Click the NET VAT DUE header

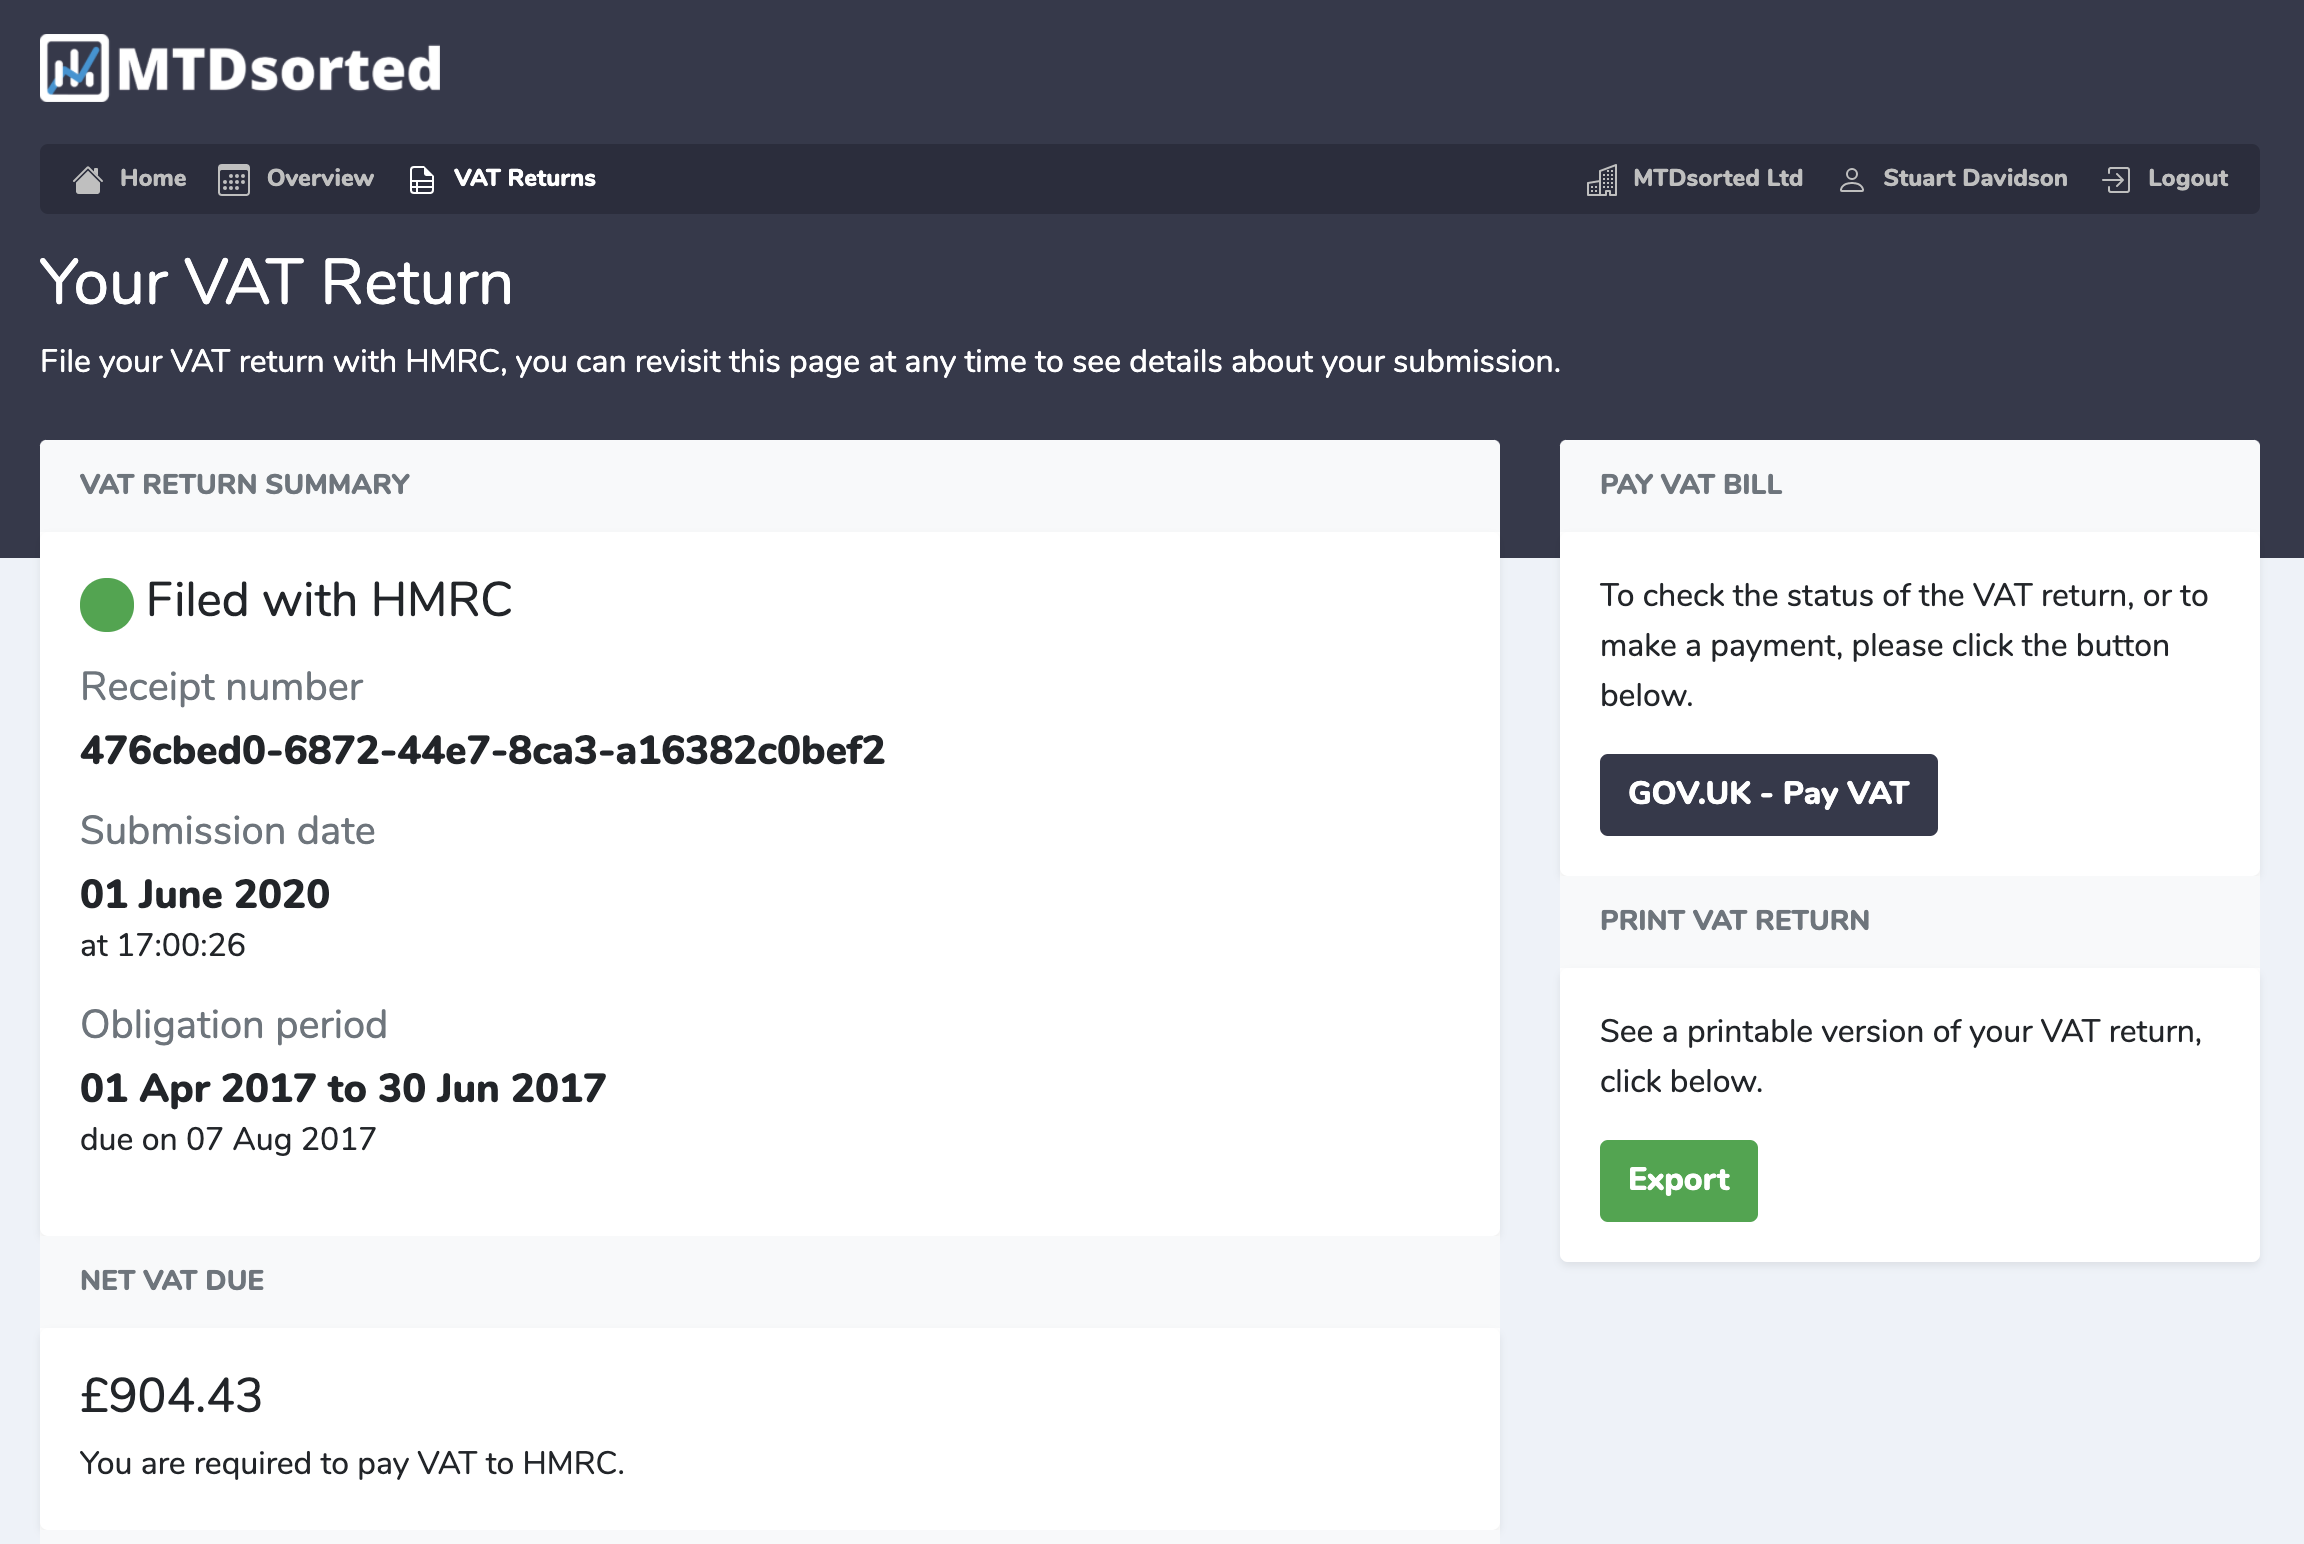pyautogui.click(x=172, y=1281)
